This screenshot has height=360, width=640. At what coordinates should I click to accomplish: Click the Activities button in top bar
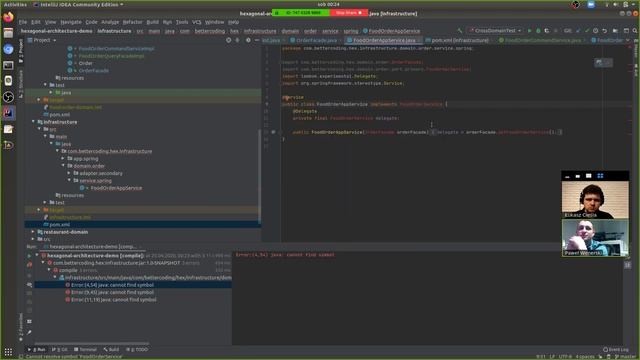click(x=15, y=4)
